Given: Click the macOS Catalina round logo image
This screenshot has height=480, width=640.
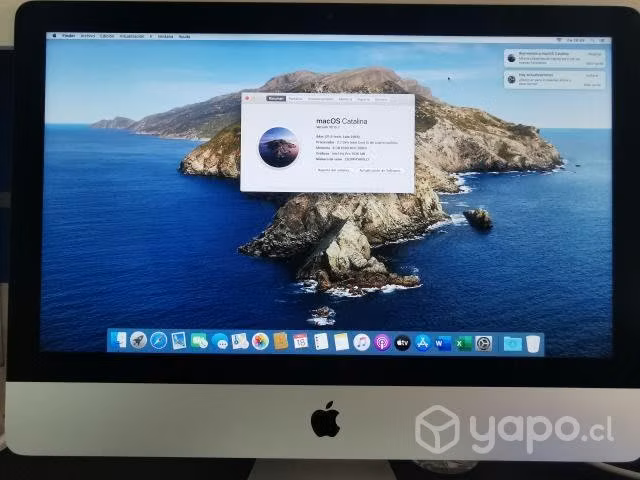Looking at the screenshot, I should (x=279, y=147).
